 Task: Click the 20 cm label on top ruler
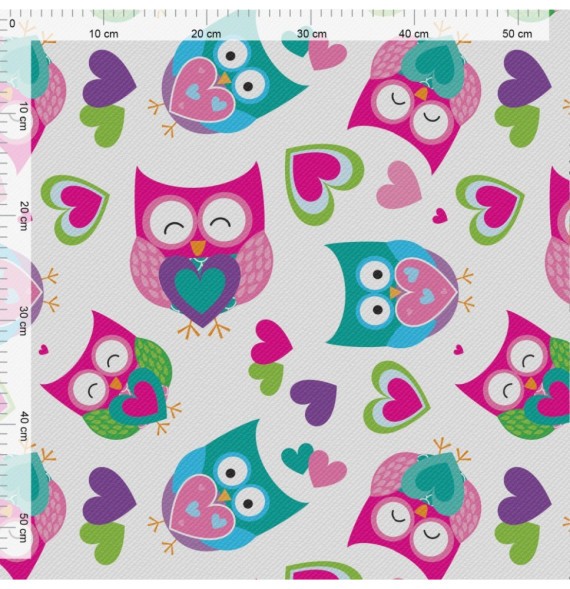click(206, 34)
